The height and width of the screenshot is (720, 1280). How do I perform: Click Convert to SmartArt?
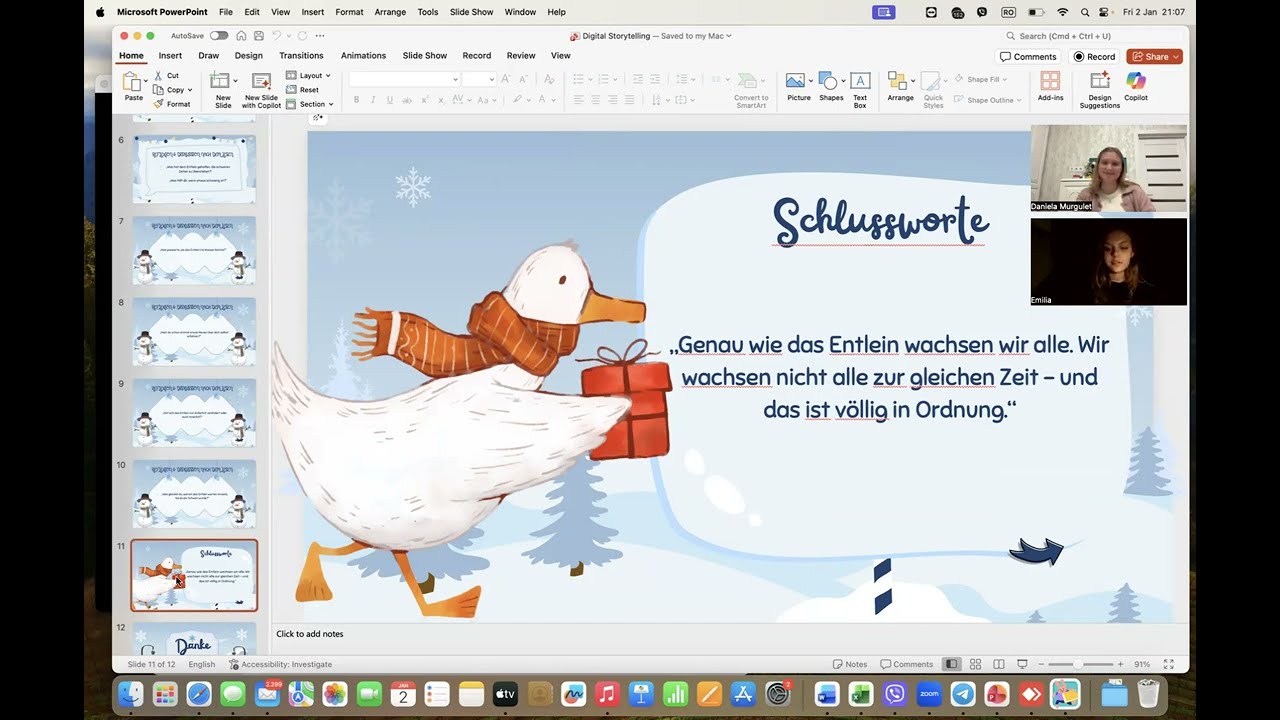[751, 90]
